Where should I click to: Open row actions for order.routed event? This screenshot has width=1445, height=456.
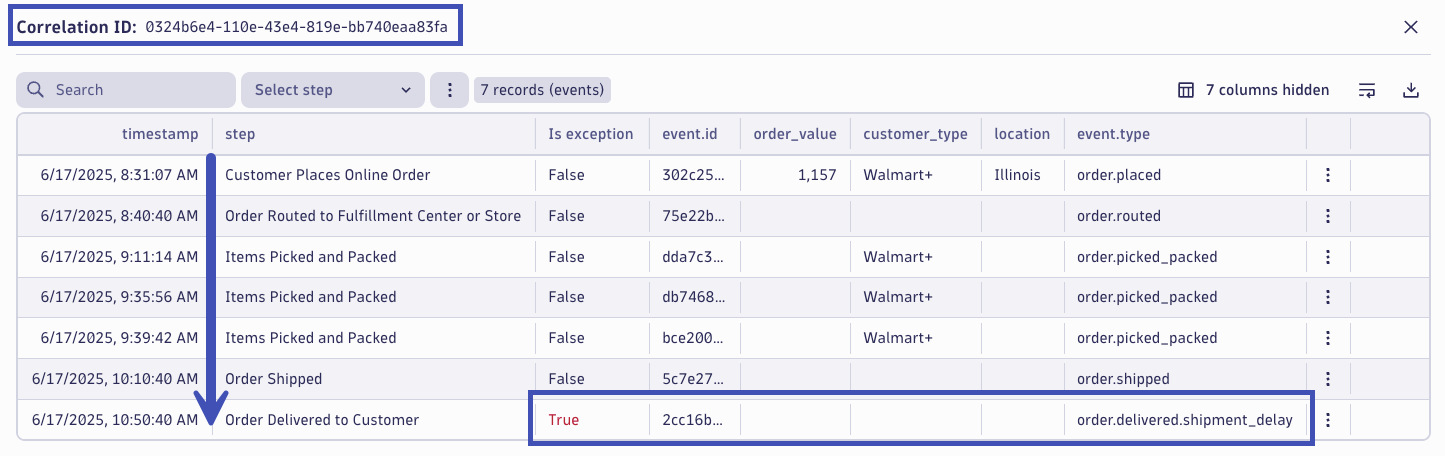1328,215
